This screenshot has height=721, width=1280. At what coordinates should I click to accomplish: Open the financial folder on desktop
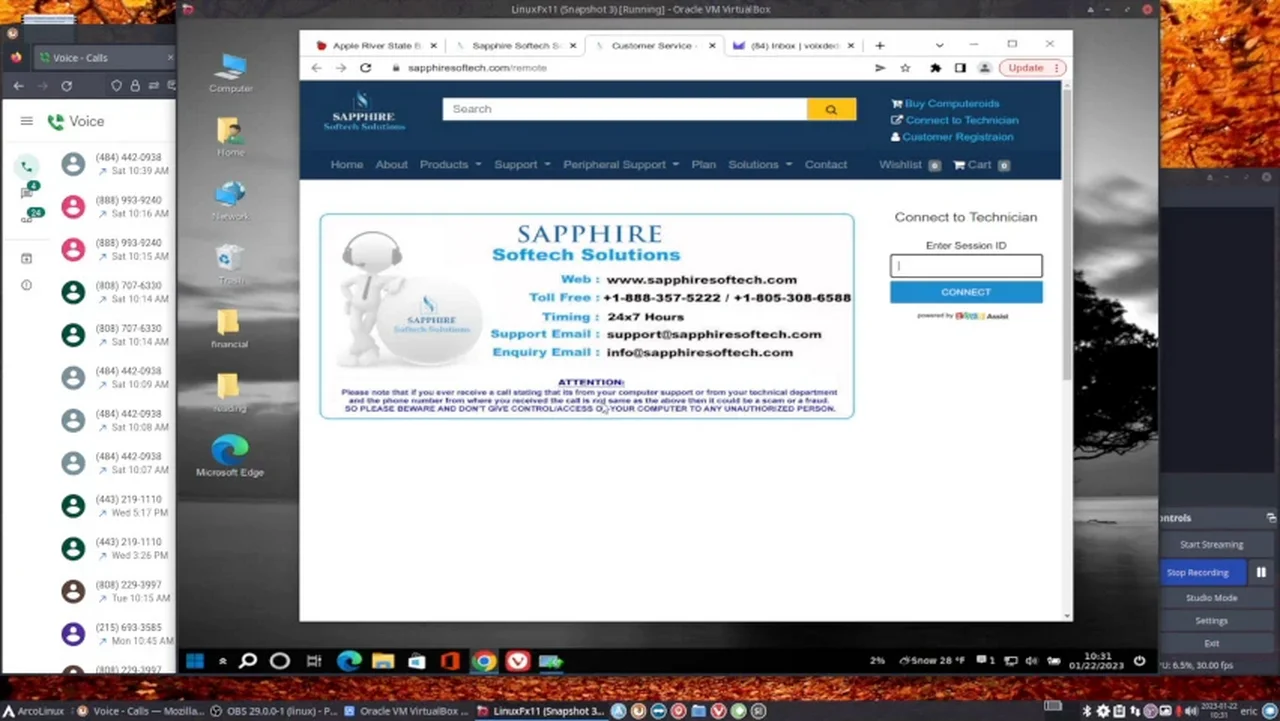(229, 327)
